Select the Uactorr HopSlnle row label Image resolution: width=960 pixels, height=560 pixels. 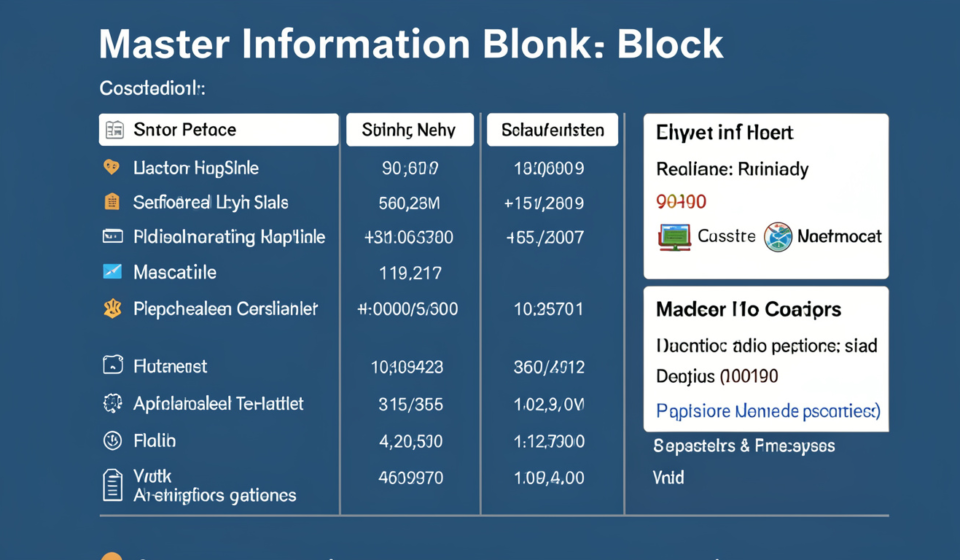coord(196,168)
